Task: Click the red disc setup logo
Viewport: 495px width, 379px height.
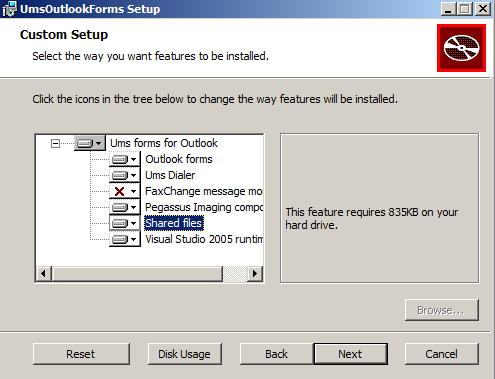Action: 461,48
